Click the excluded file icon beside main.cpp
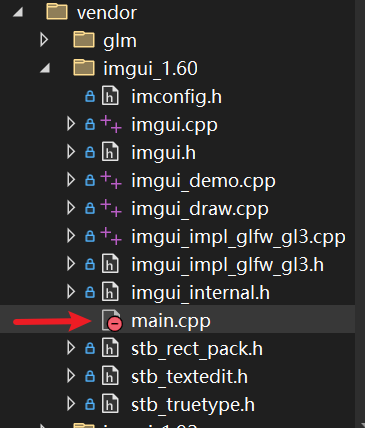 pos(112,321)
